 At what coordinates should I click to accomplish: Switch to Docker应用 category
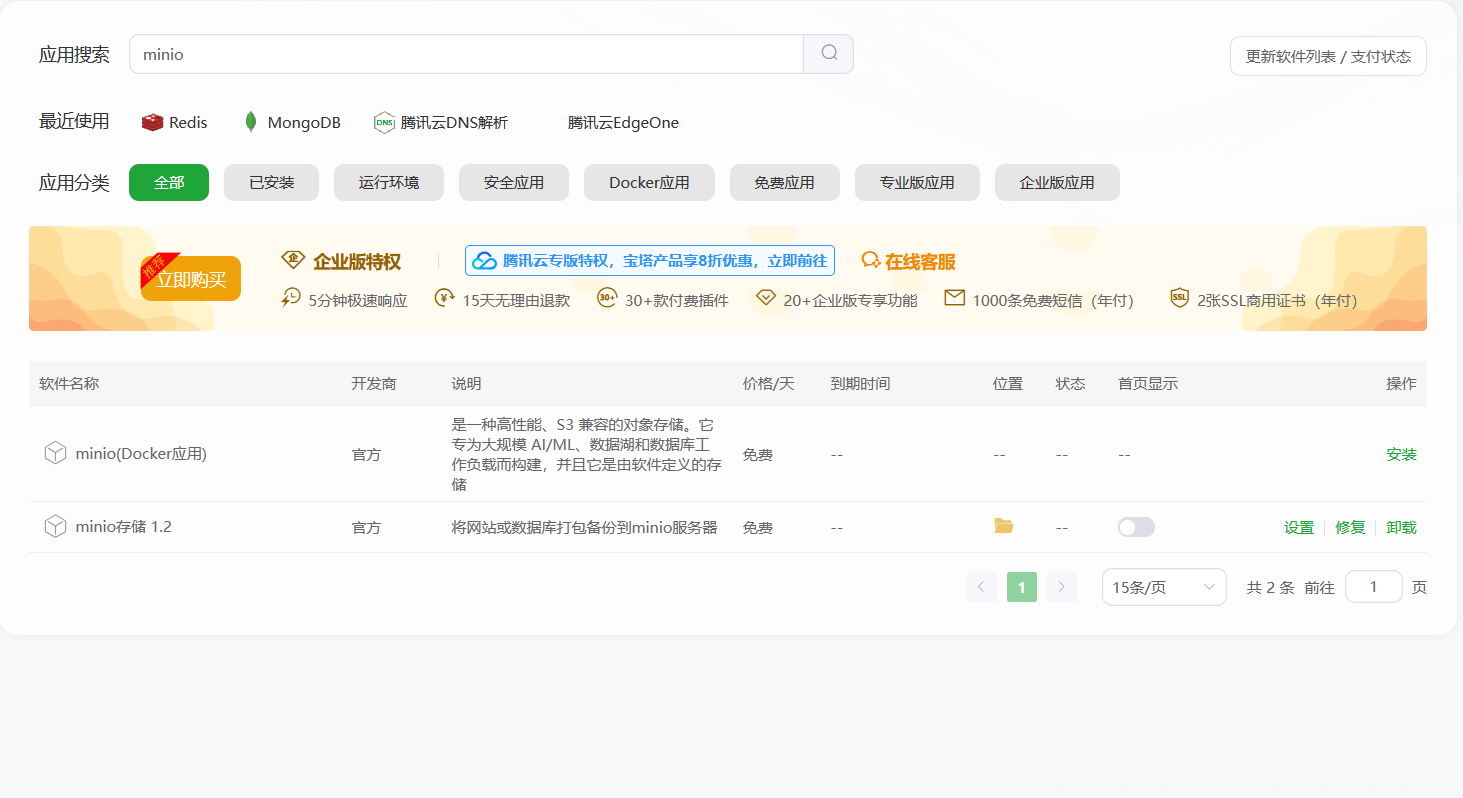coord(649,183)
